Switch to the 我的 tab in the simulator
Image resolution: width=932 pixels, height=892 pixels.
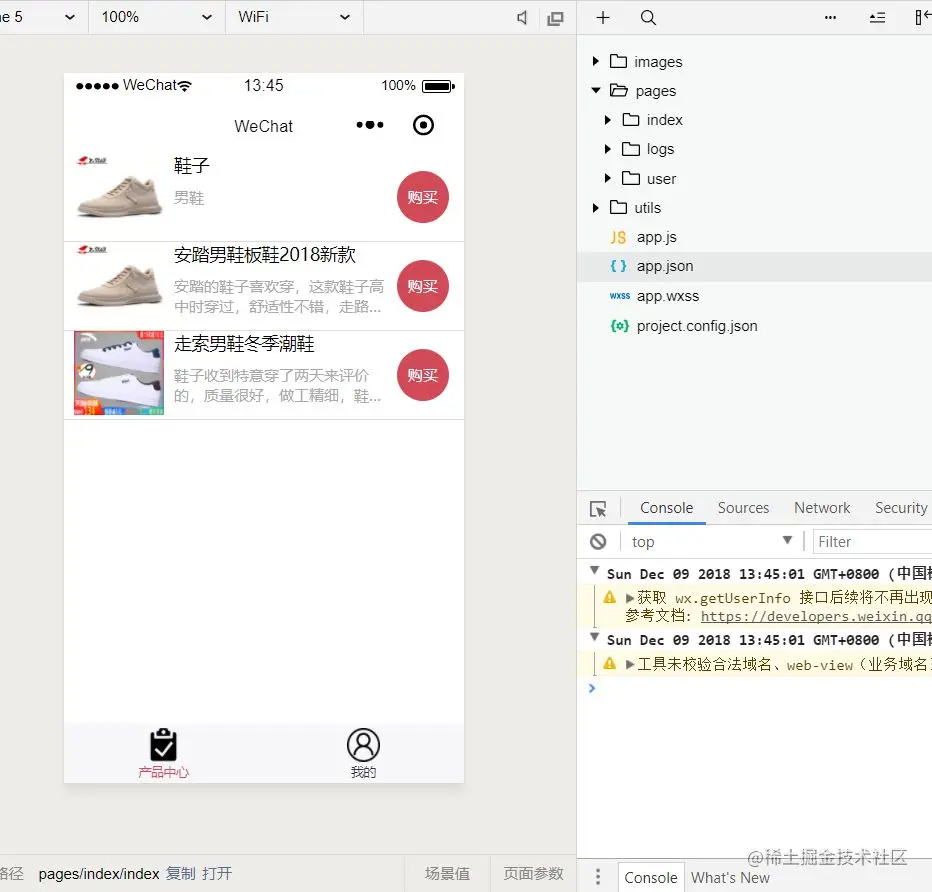363,752
